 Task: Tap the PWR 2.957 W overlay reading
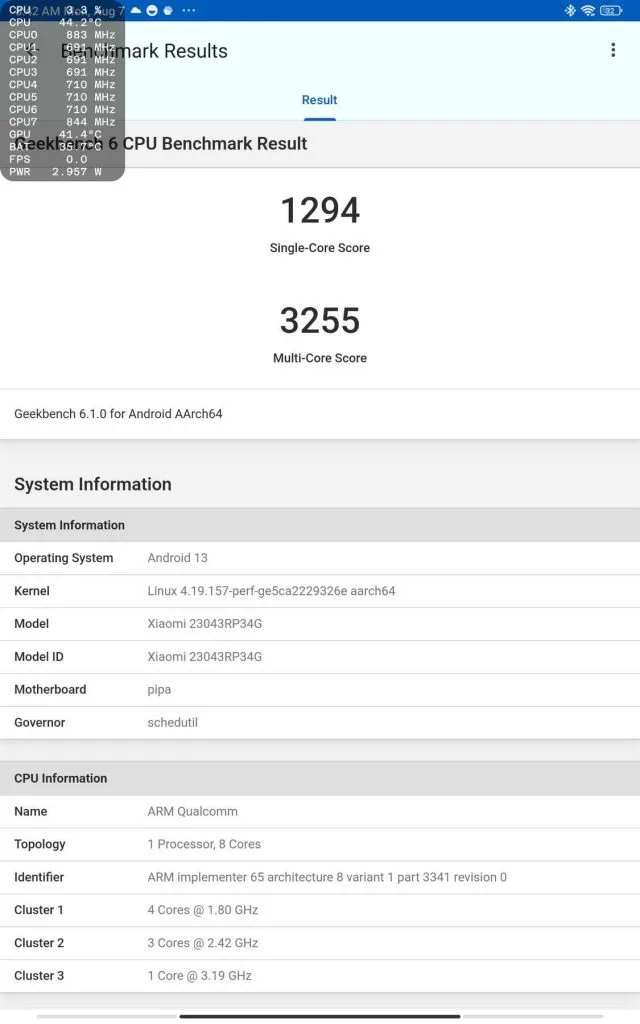point(56,172)
